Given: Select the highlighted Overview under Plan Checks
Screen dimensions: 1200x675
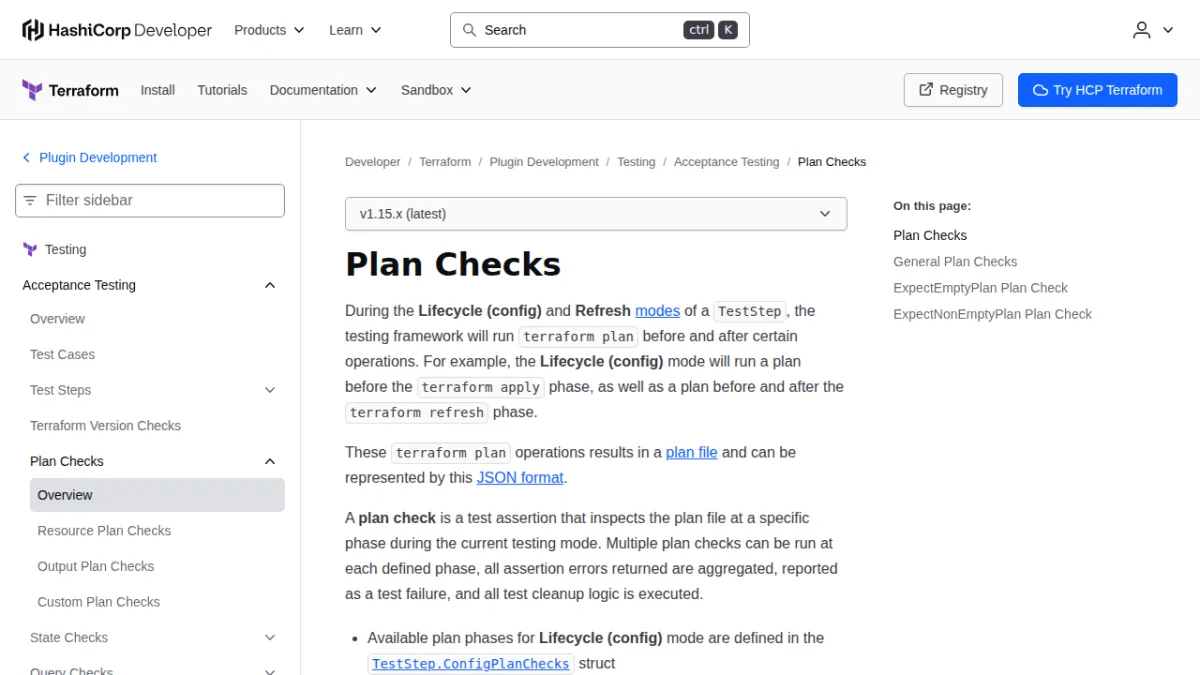Looking at the screenshot, I should 157,495.
